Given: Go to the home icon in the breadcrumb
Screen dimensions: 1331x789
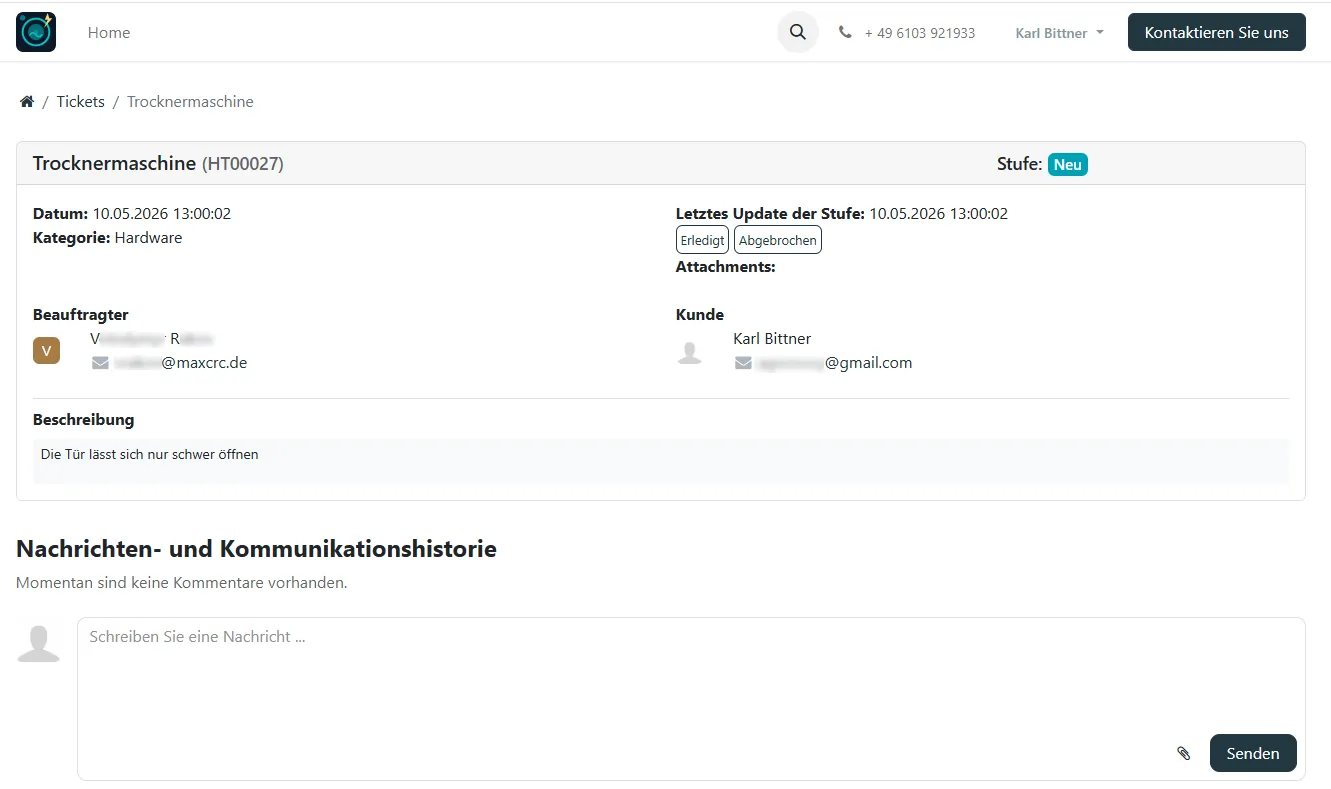Looking at the screenshot, I should 27,102.
